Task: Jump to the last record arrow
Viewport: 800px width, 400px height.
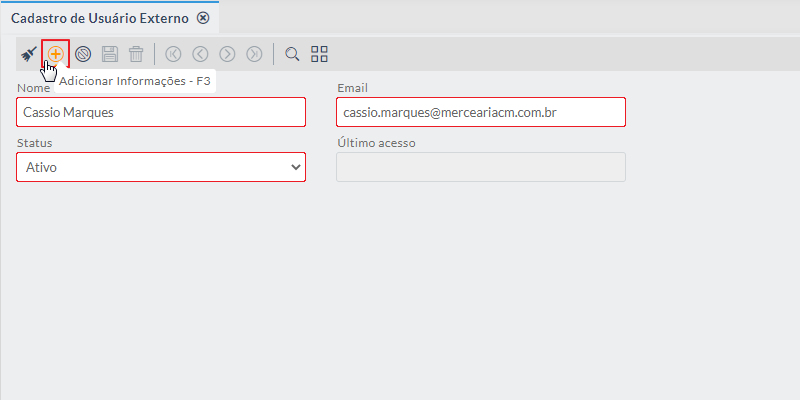Action: (x=254, y=54)
